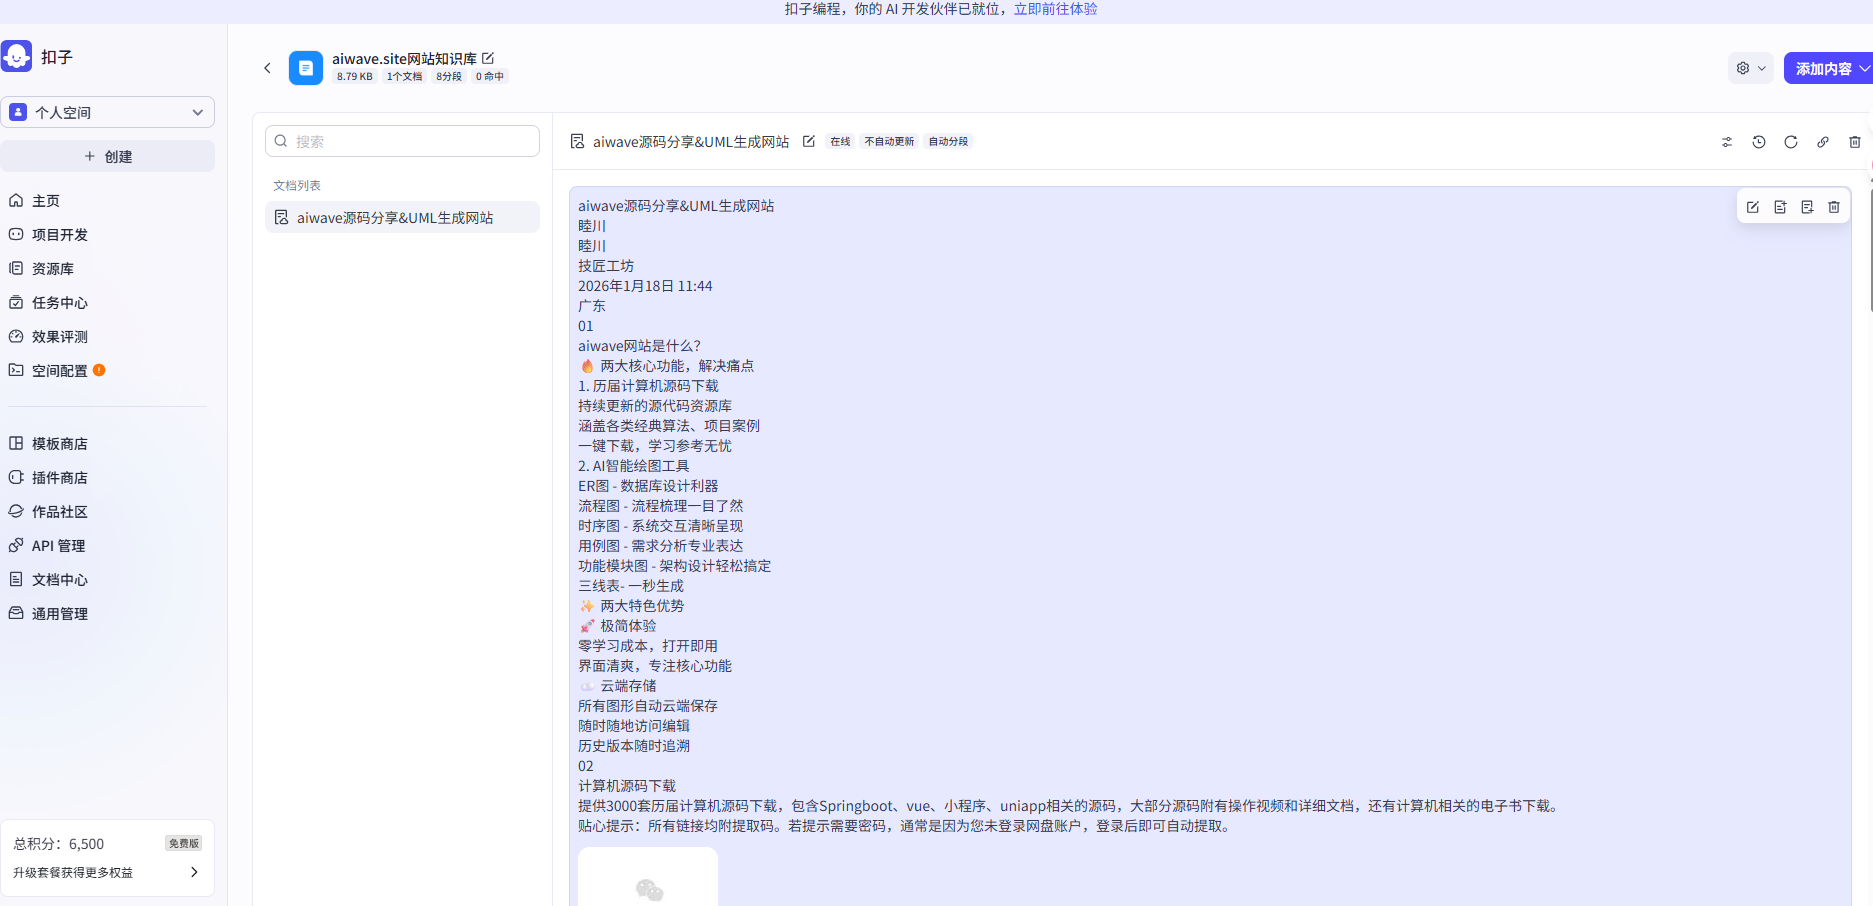Click the line ER图 - 数据库设计利器
This screenshot has height=906, width=1873.
648,486
